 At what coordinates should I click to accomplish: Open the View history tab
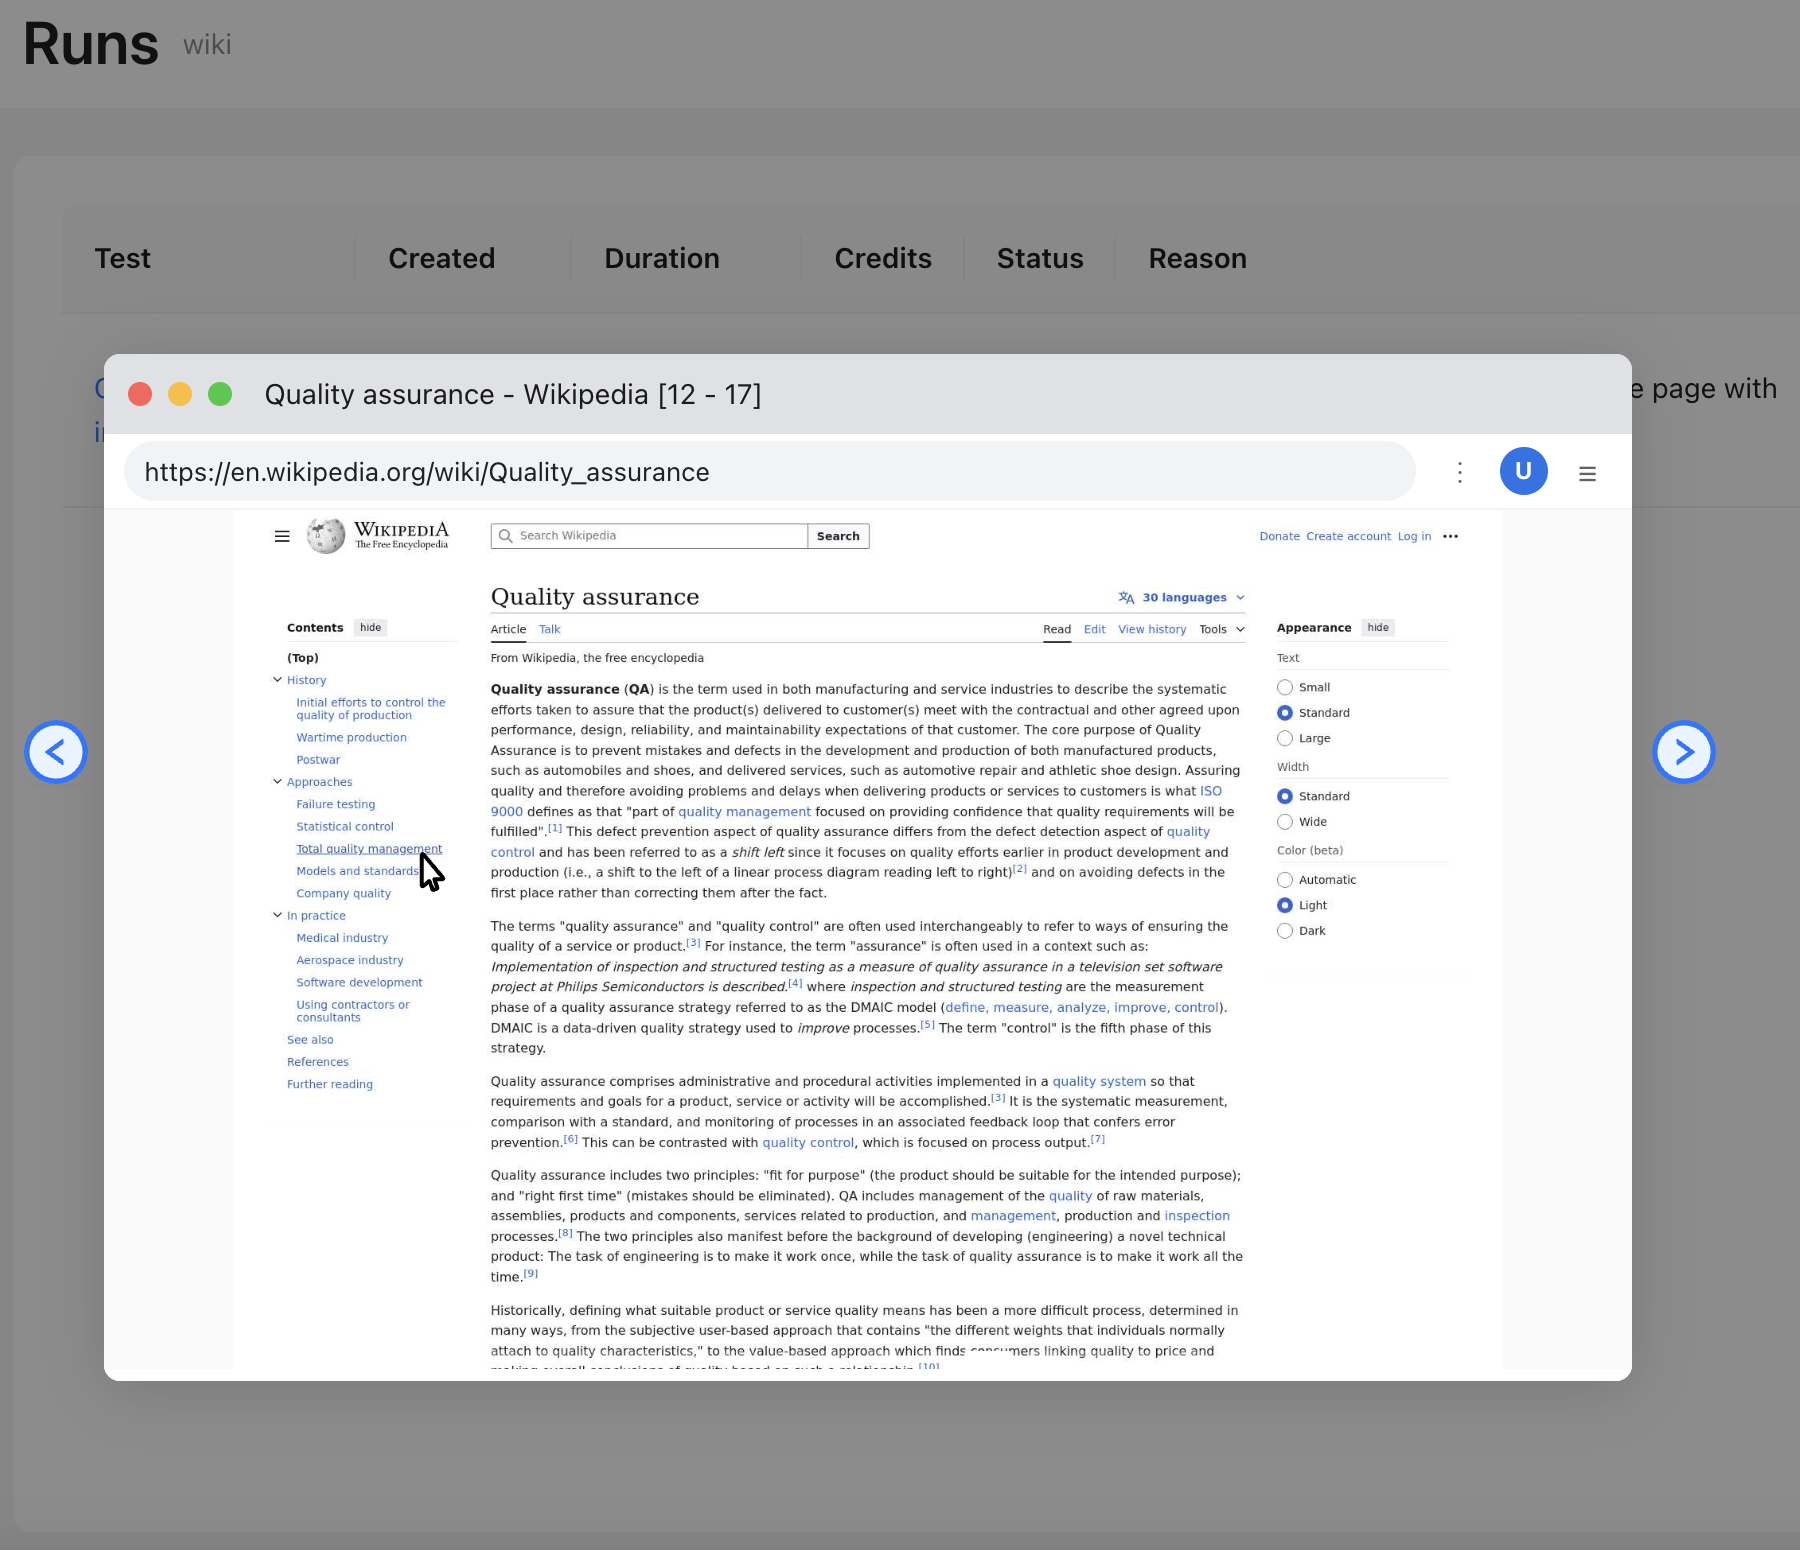click(1152, 629)
